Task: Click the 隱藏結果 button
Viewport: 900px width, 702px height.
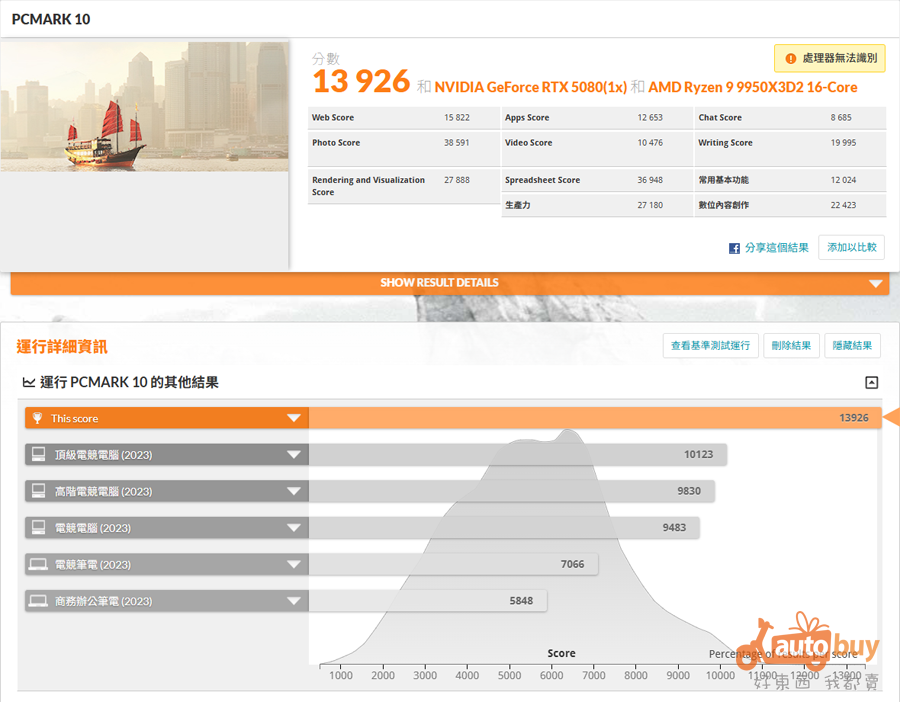Action: pyautogui.click(x=854, y=346)
